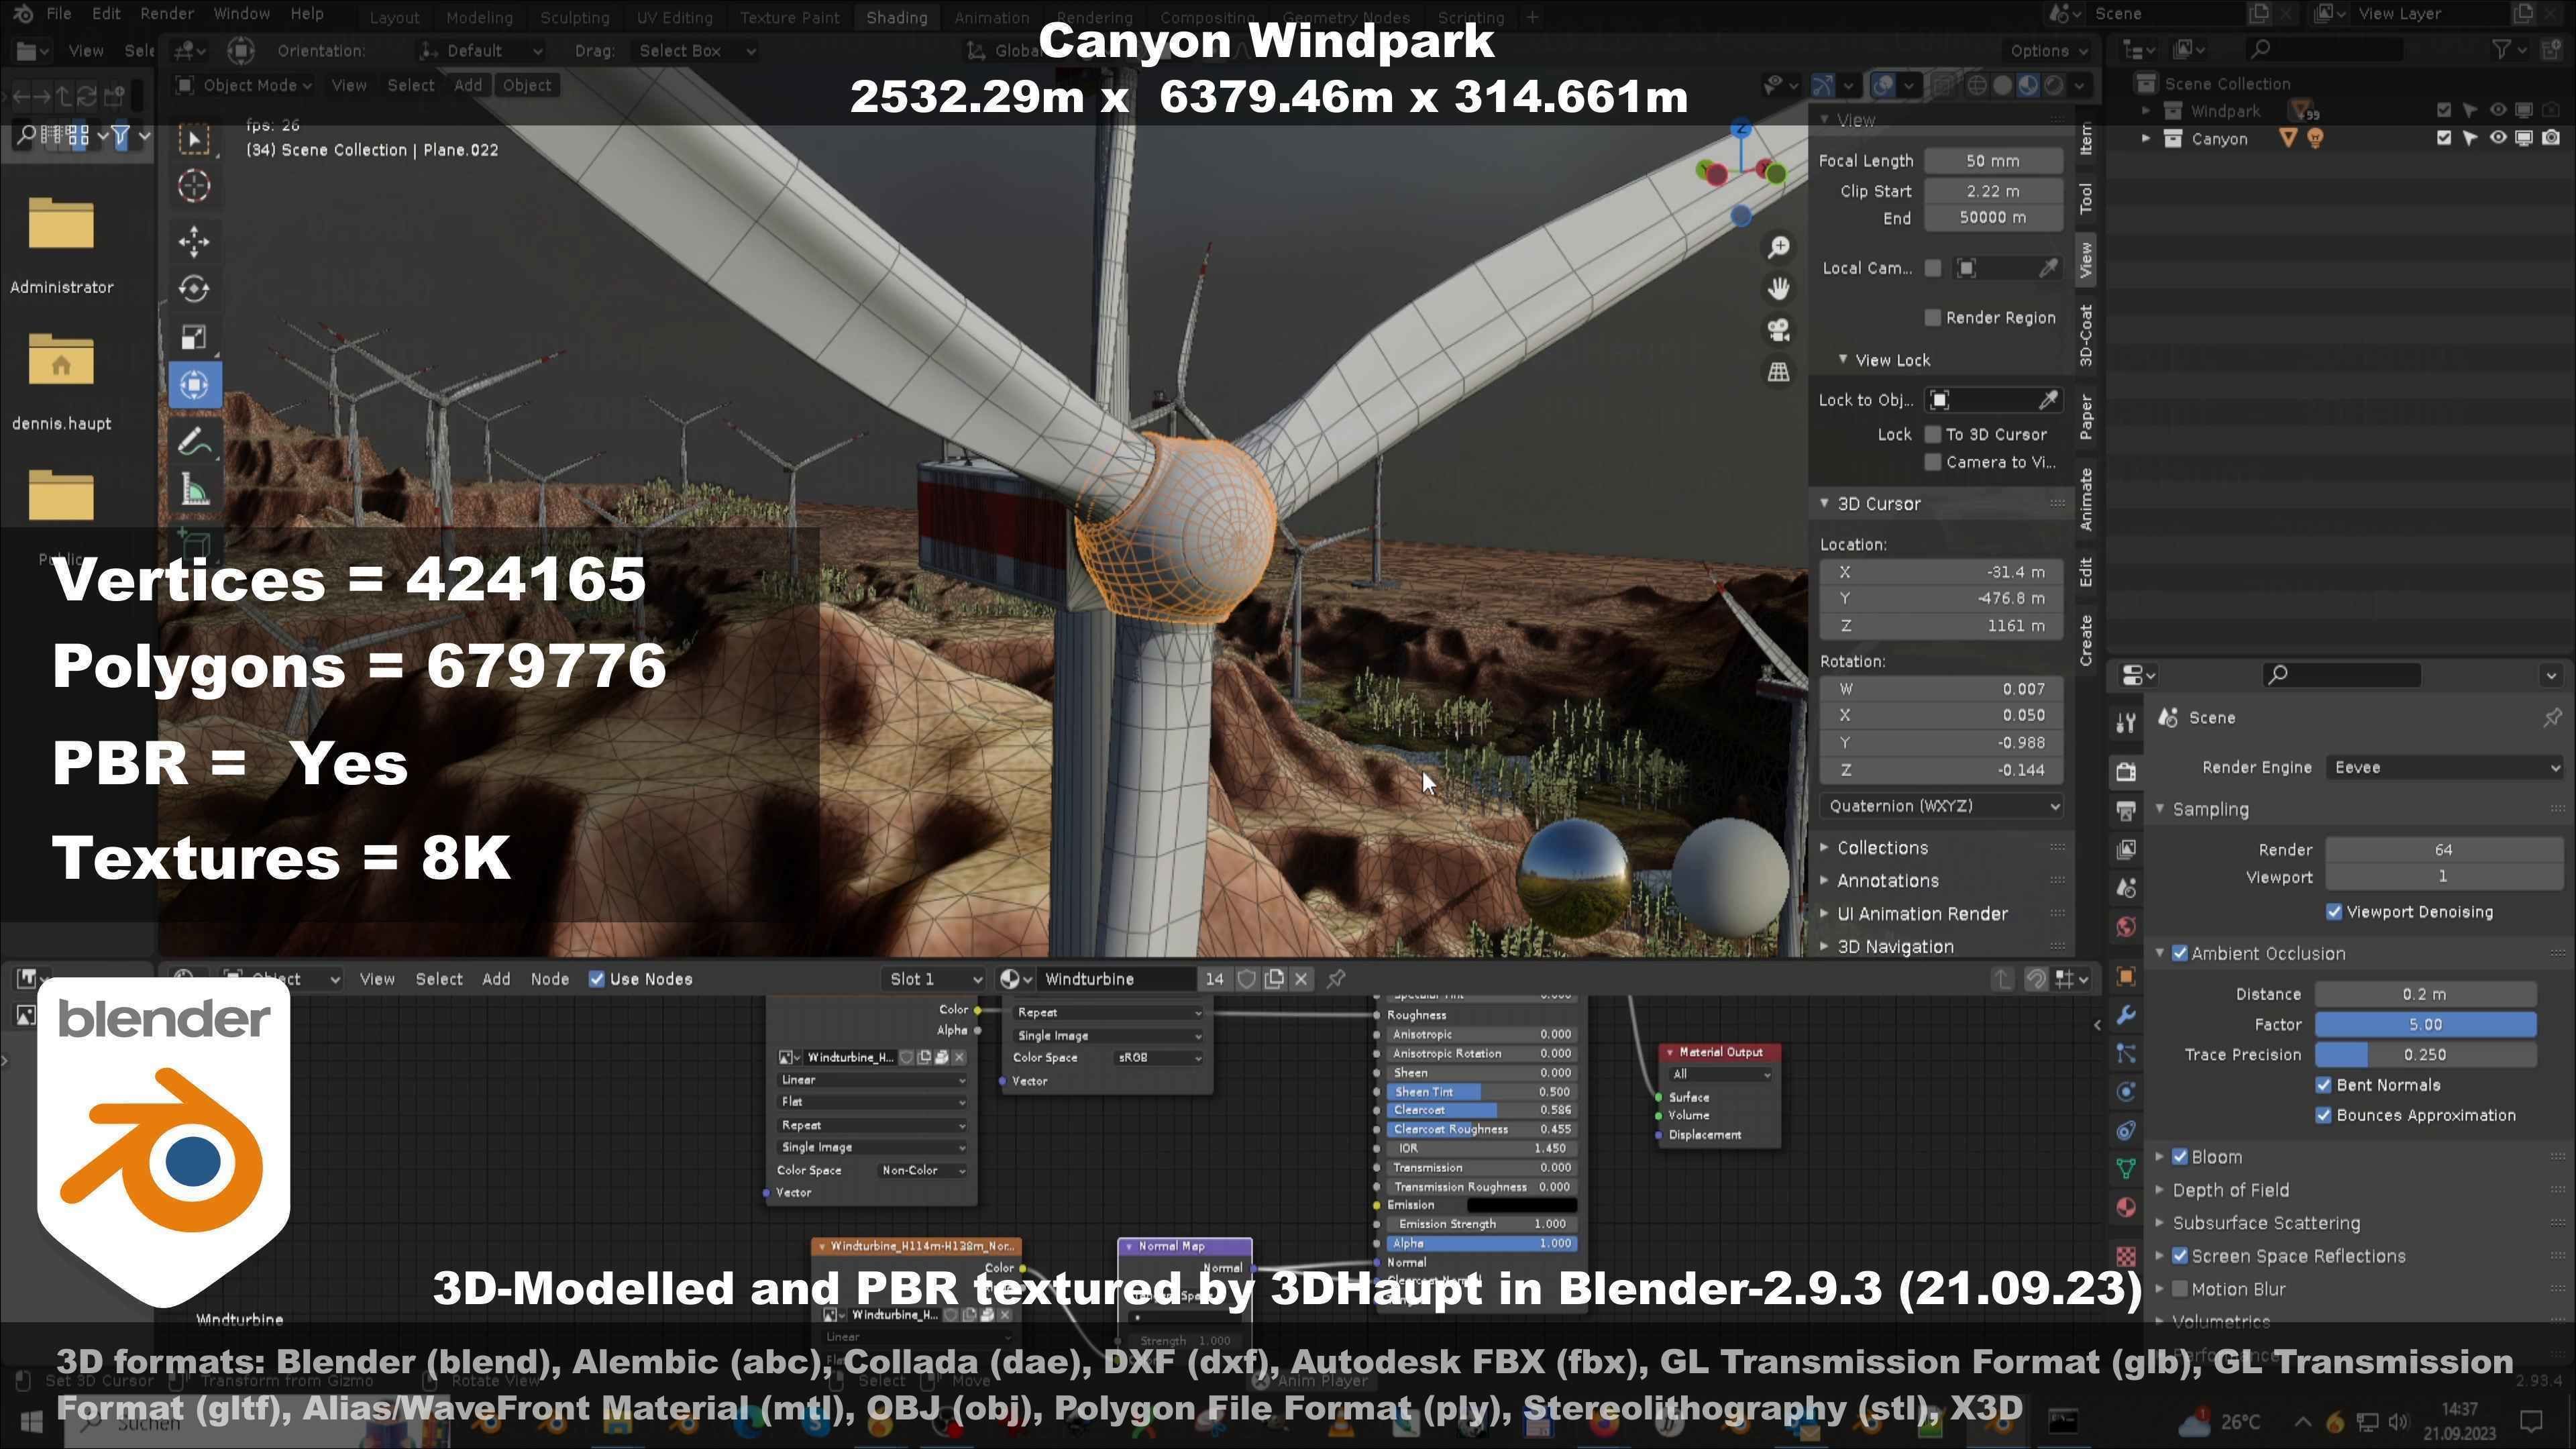Expand the Annotations panel
Screen dimensions: 2576x1449
(1886, 881)
